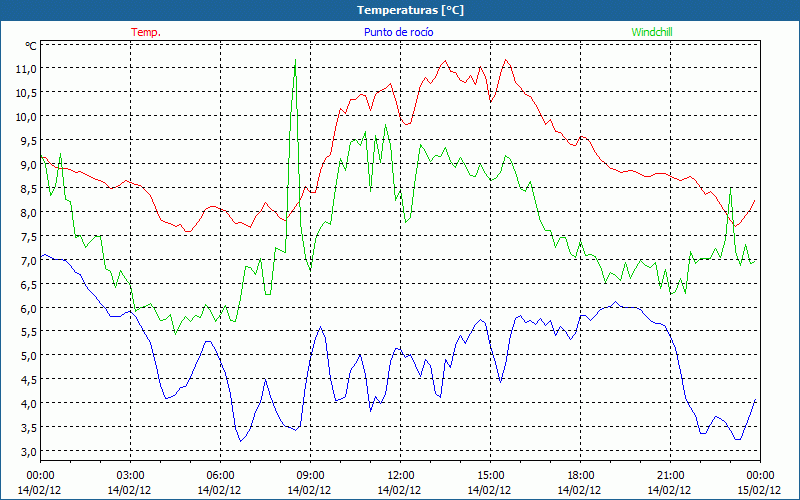Click the '10,0' y-axis value

click(26, 117)
